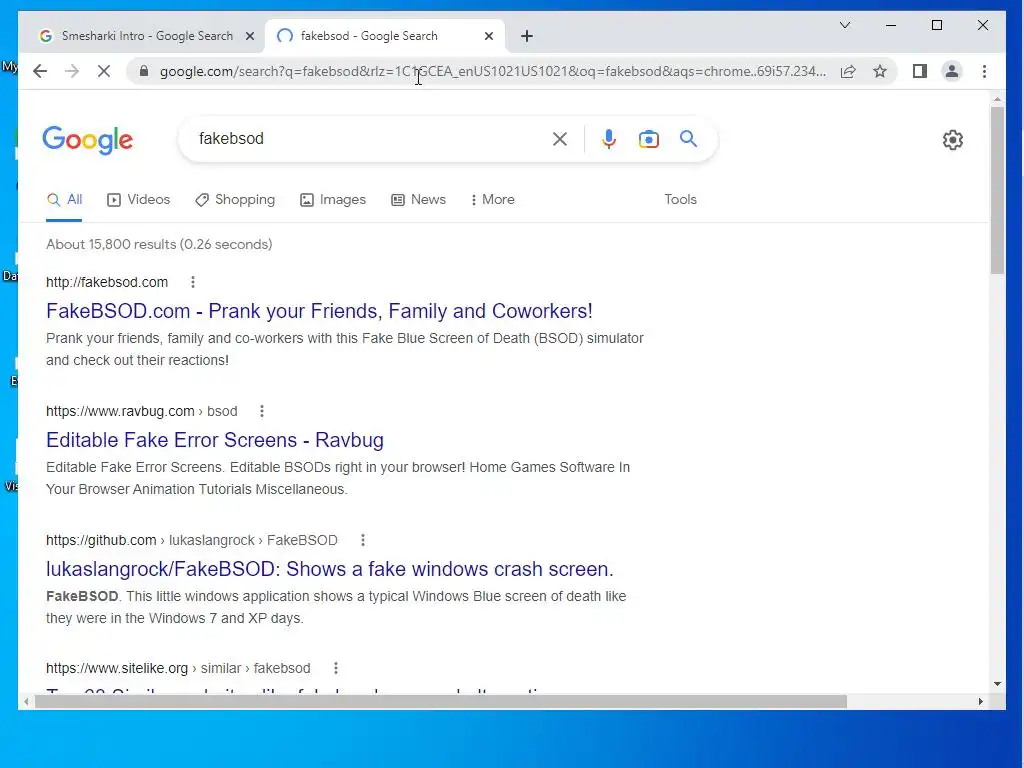The height and width of the screenshot is (768, 1024).
Task: Expand the tab search chevron
Action: 844,25
